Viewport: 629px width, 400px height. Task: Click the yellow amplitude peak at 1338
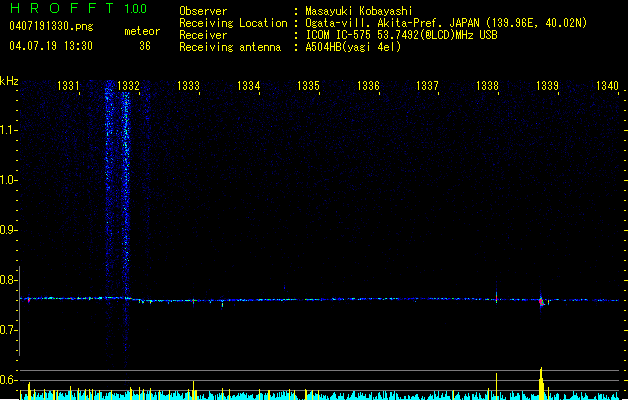click(497, 386)
